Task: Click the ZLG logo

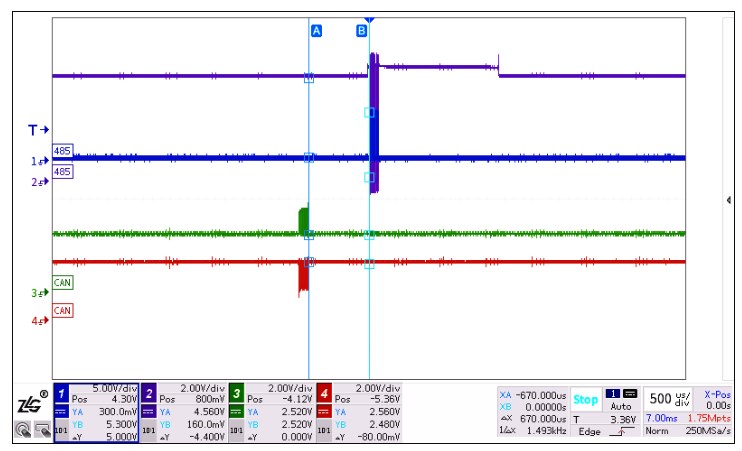Action: tap(32, 402)
